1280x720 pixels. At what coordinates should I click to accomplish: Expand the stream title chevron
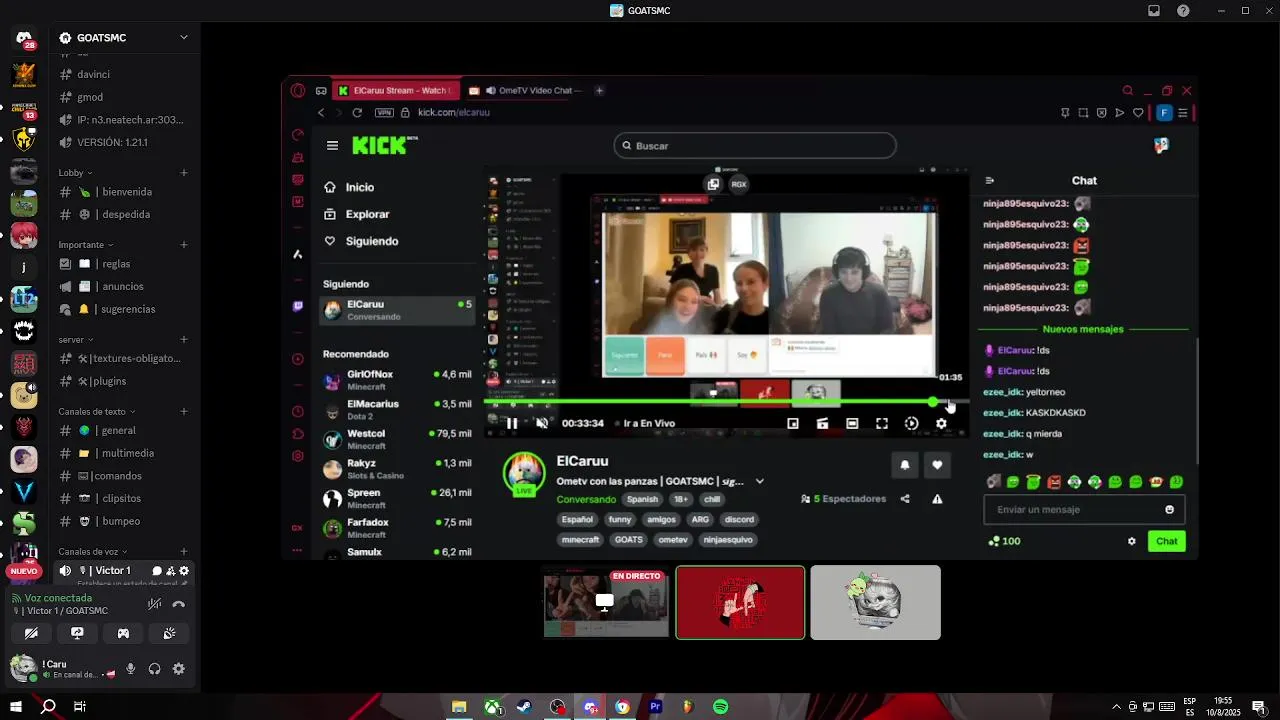[x=759, y=481]
